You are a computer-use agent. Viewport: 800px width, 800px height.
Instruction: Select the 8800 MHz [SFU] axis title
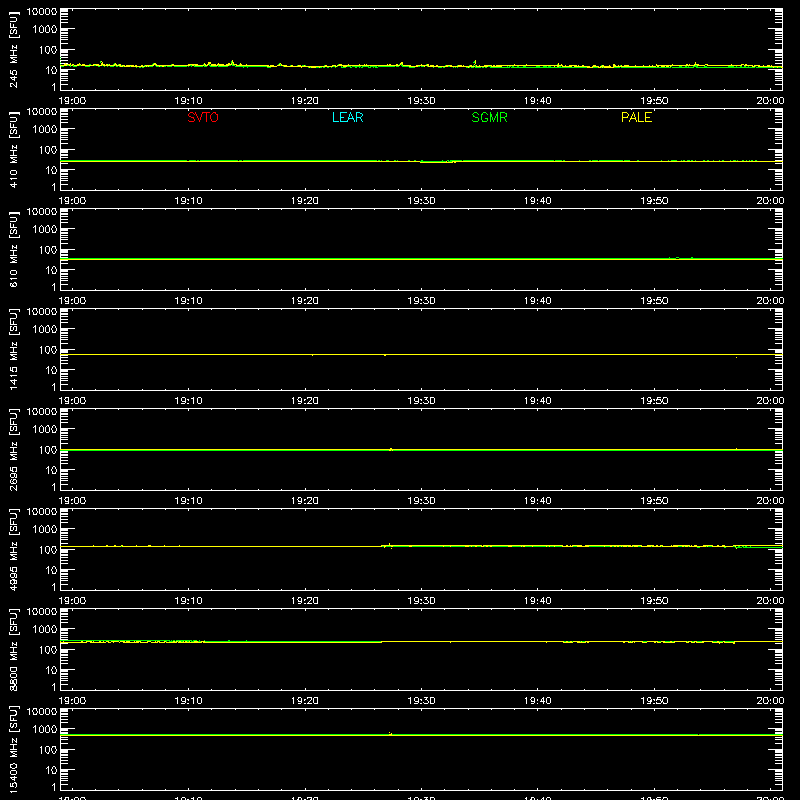[14, 649]
